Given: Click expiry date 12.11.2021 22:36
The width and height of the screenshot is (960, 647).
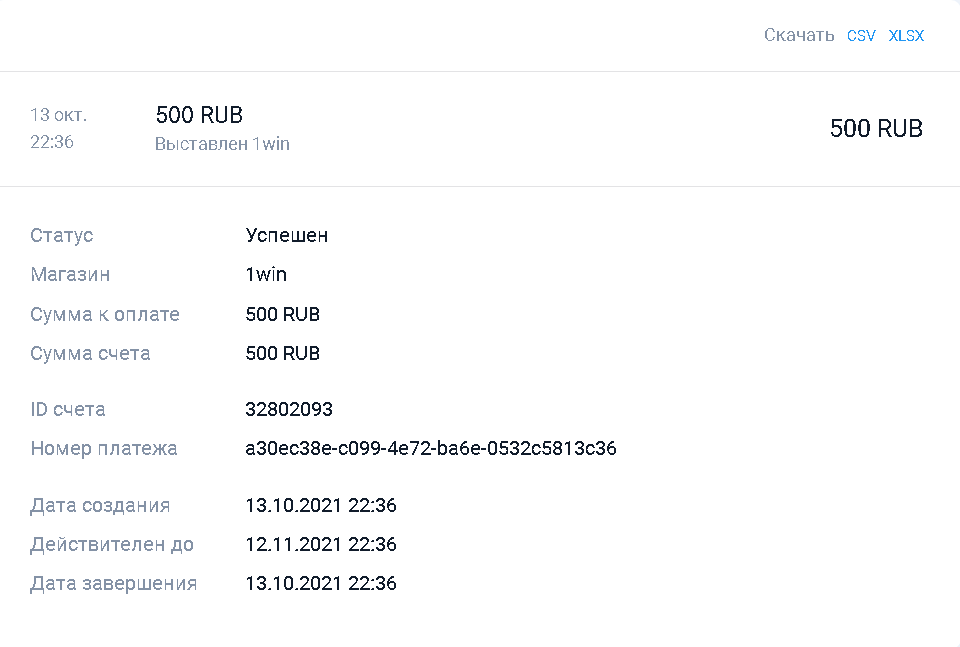Looking at the screenshot, I should (320, 545).
